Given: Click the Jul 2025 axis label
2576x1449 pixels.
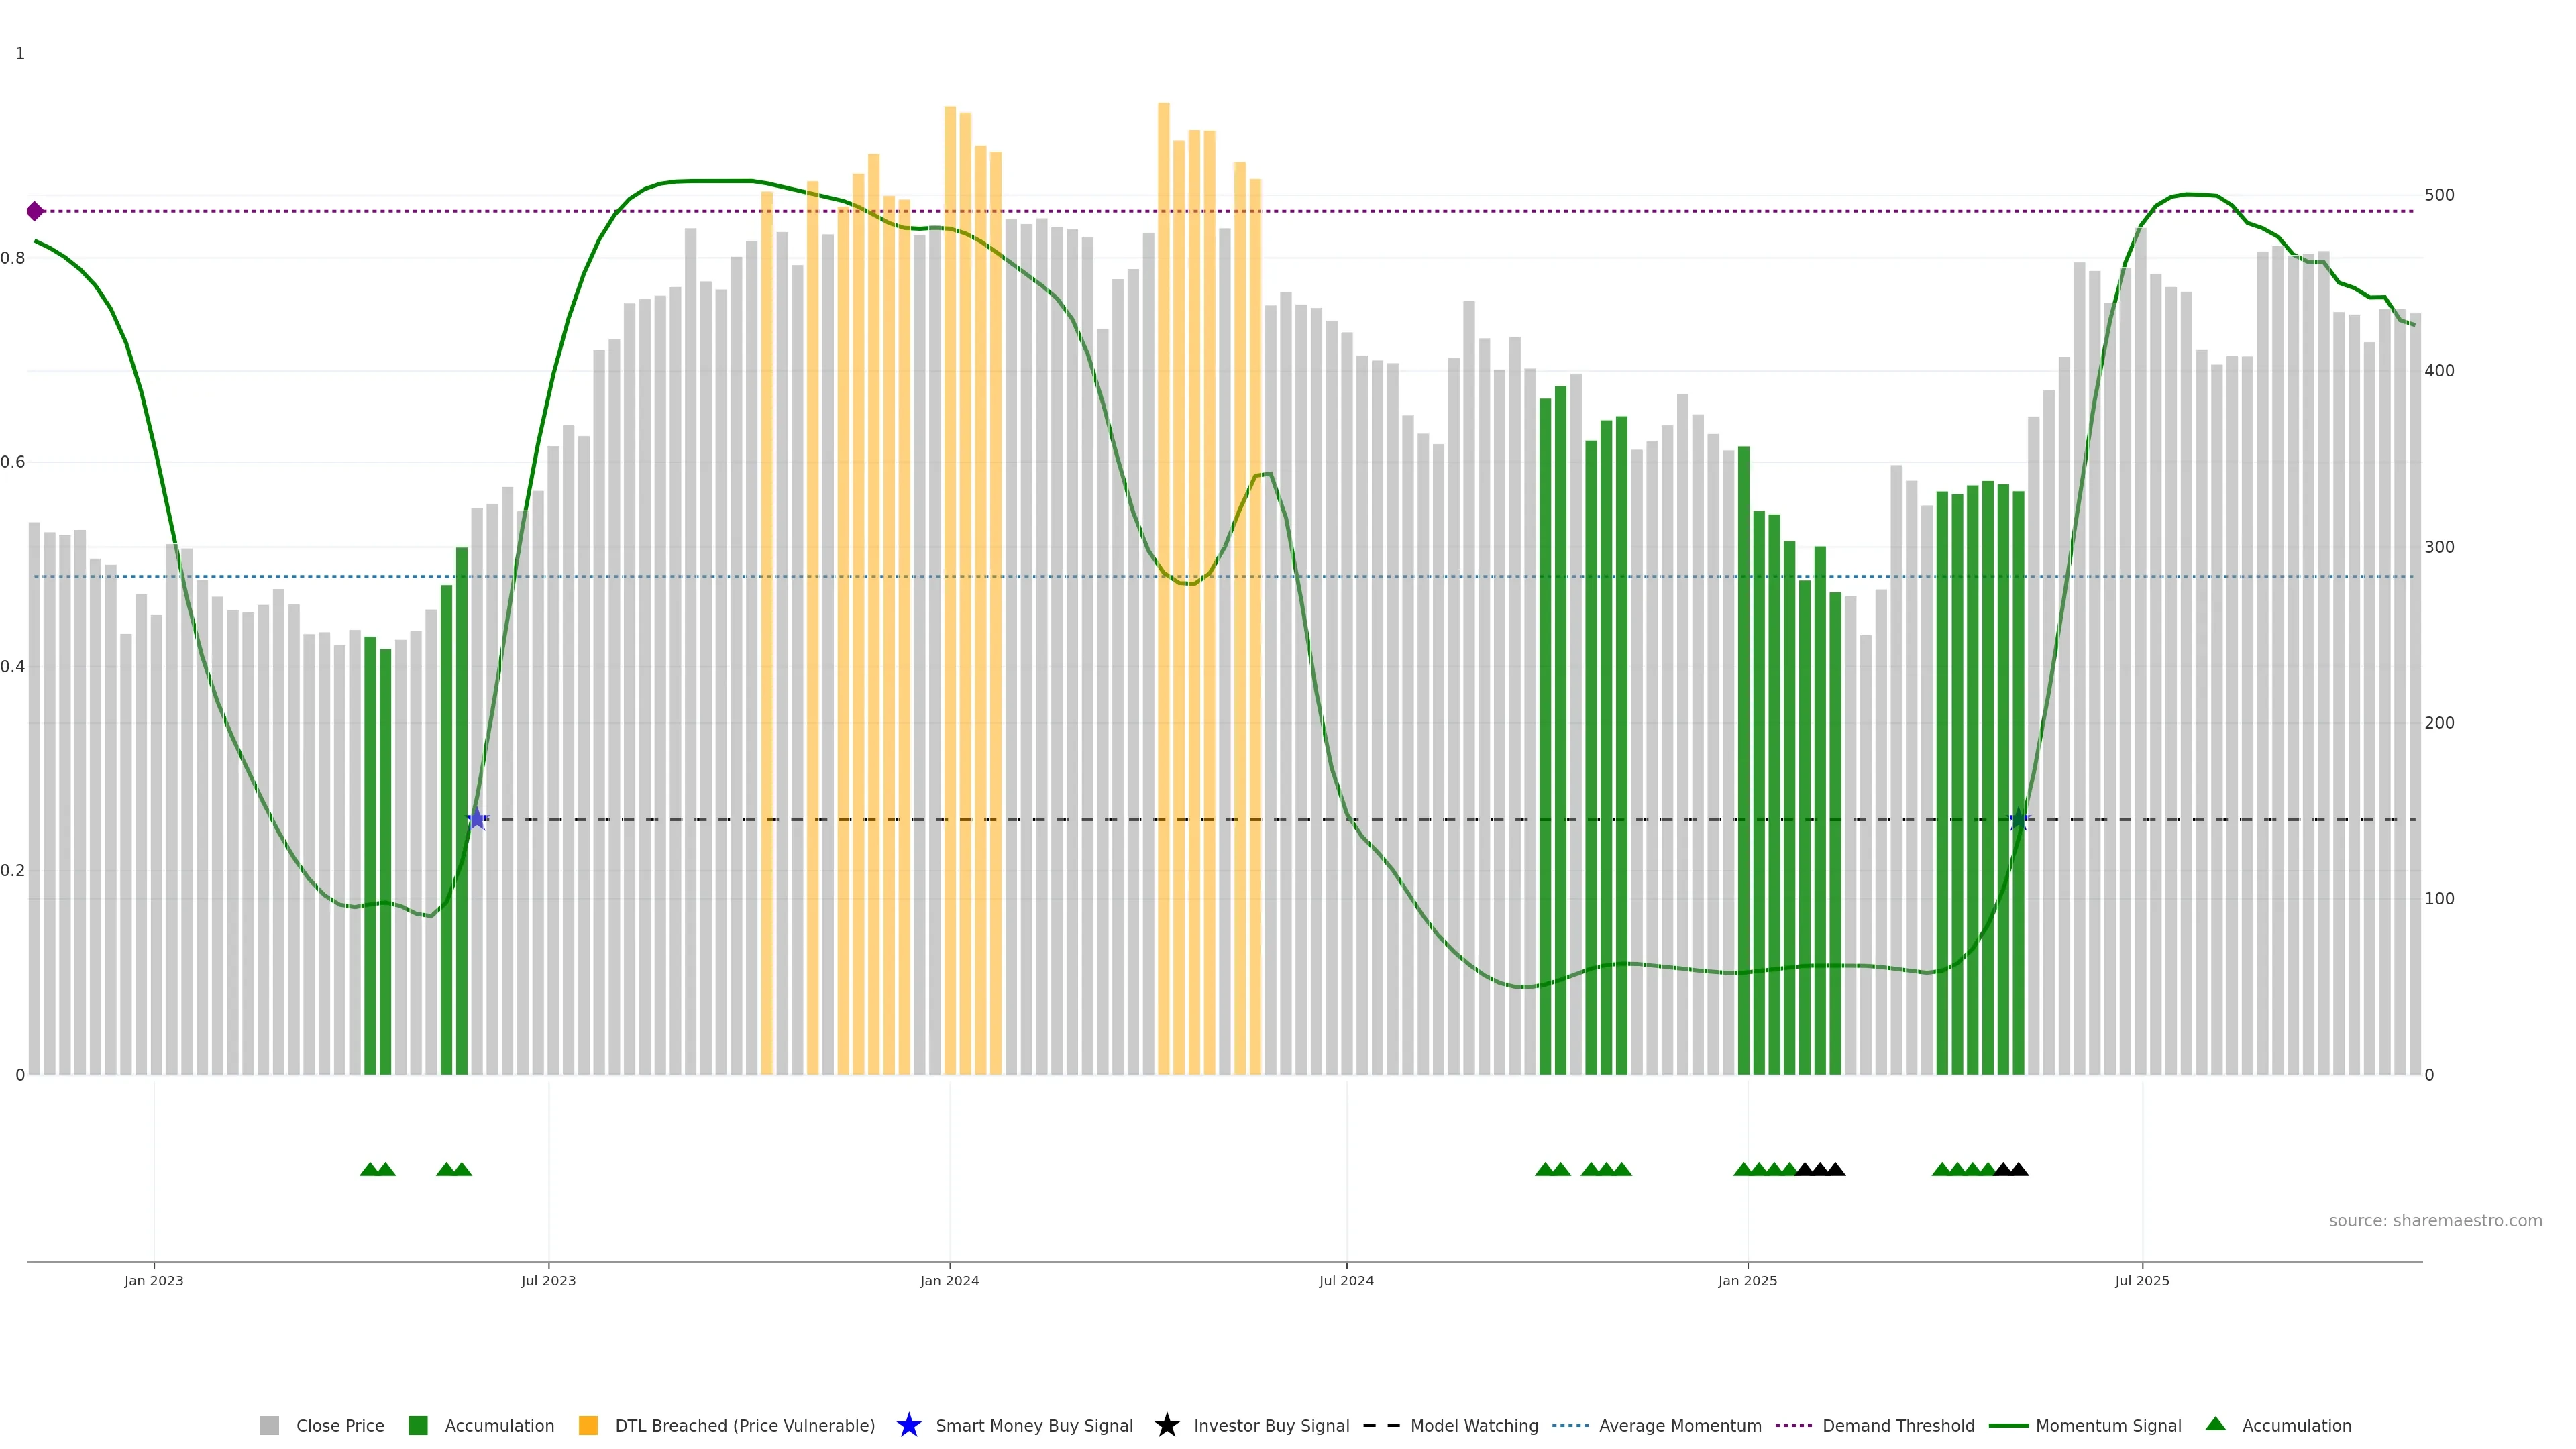Looking at the screenshot, I should pyautogui.click(x=2142, y=1281).
